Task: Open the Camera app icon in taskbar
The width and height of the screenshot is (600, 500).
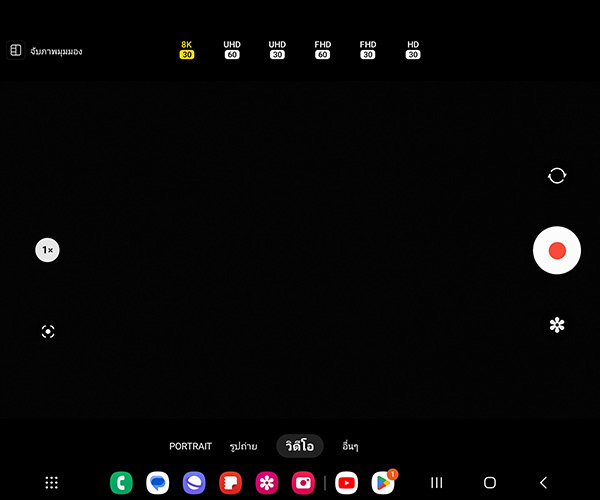Action: (303, 483)
